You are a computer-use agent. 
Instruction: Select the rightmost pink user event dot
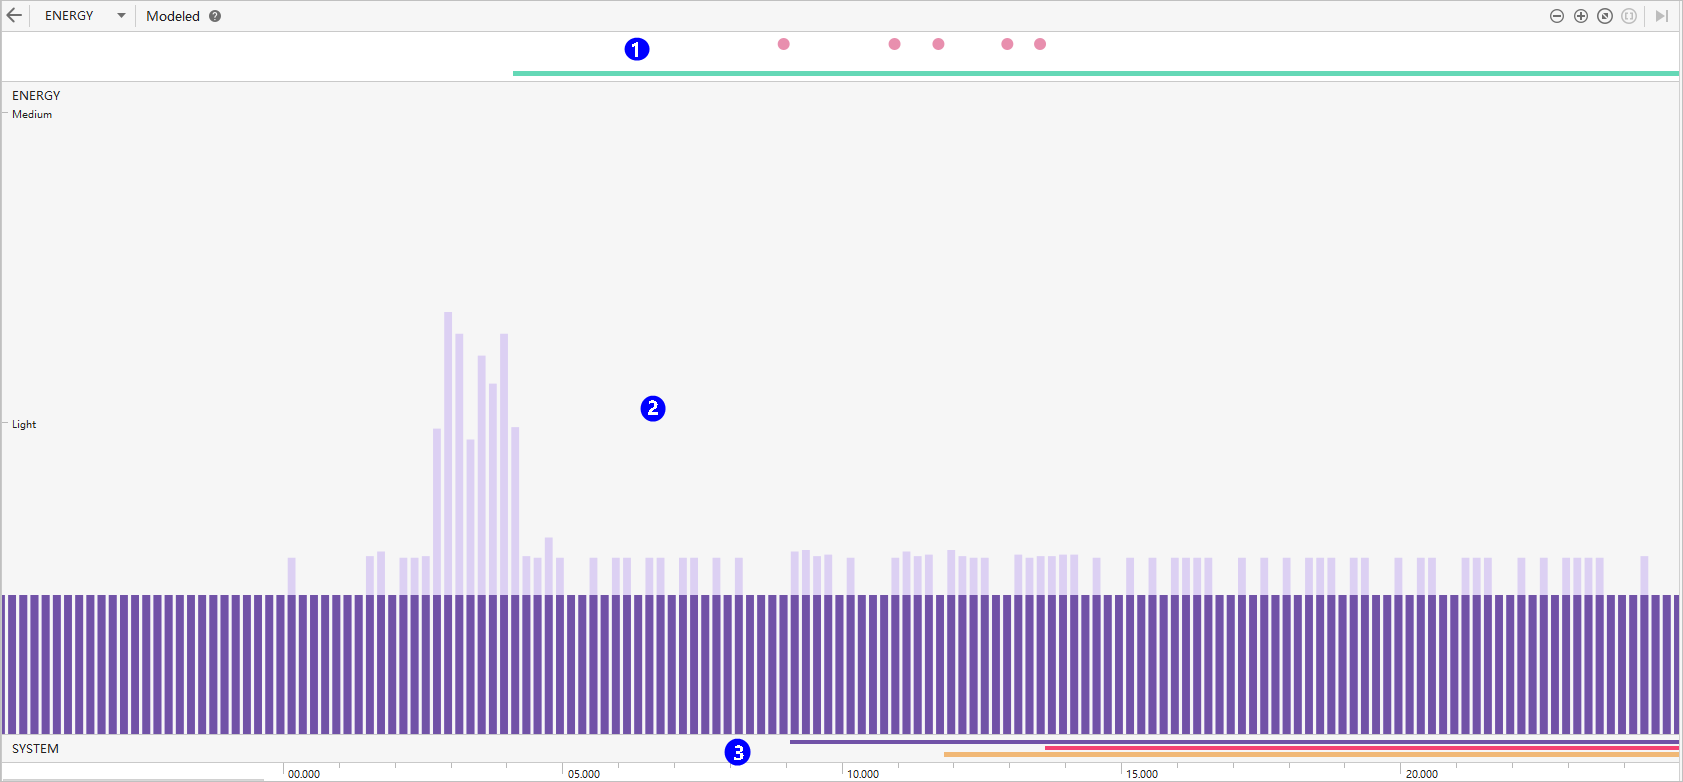pyautogui.click(x=1040, y=44)
